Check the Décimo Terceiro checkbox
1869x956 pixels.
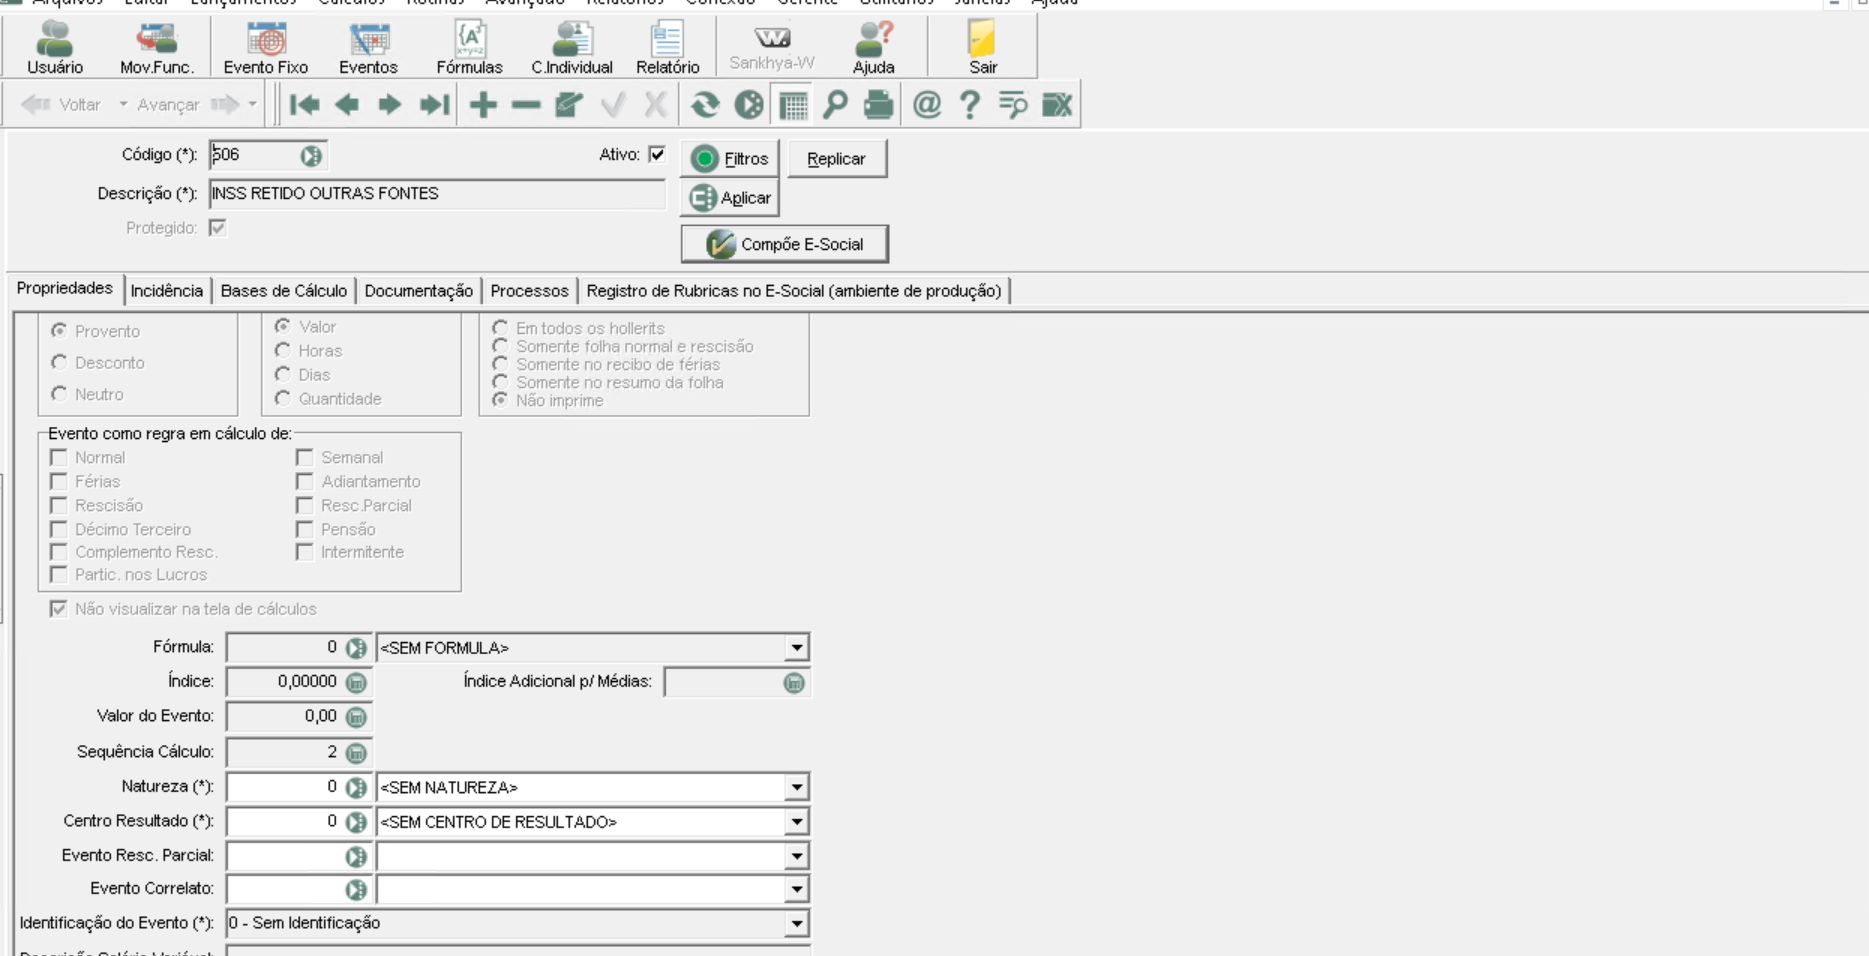59,529
